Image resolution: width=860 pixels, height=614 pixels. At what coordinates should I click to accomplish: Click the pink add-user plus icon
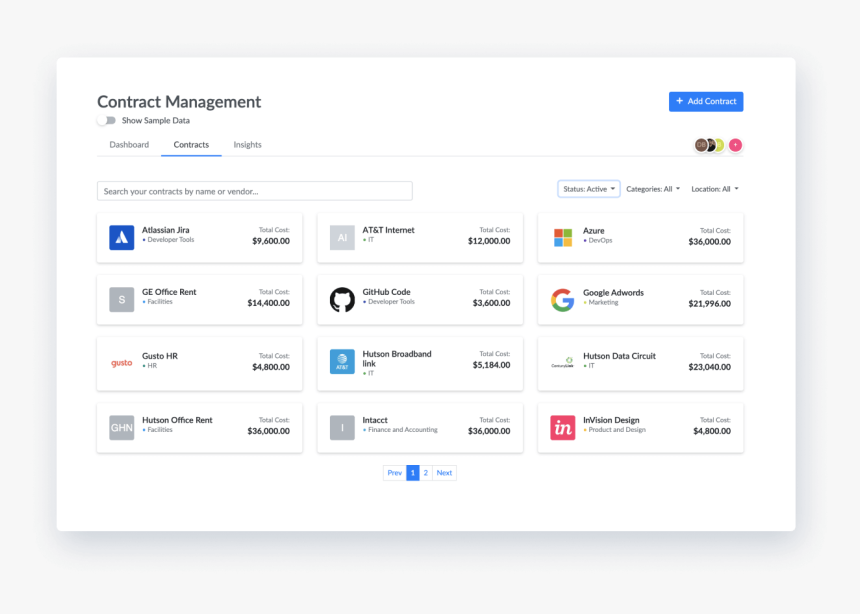(735, 145)
